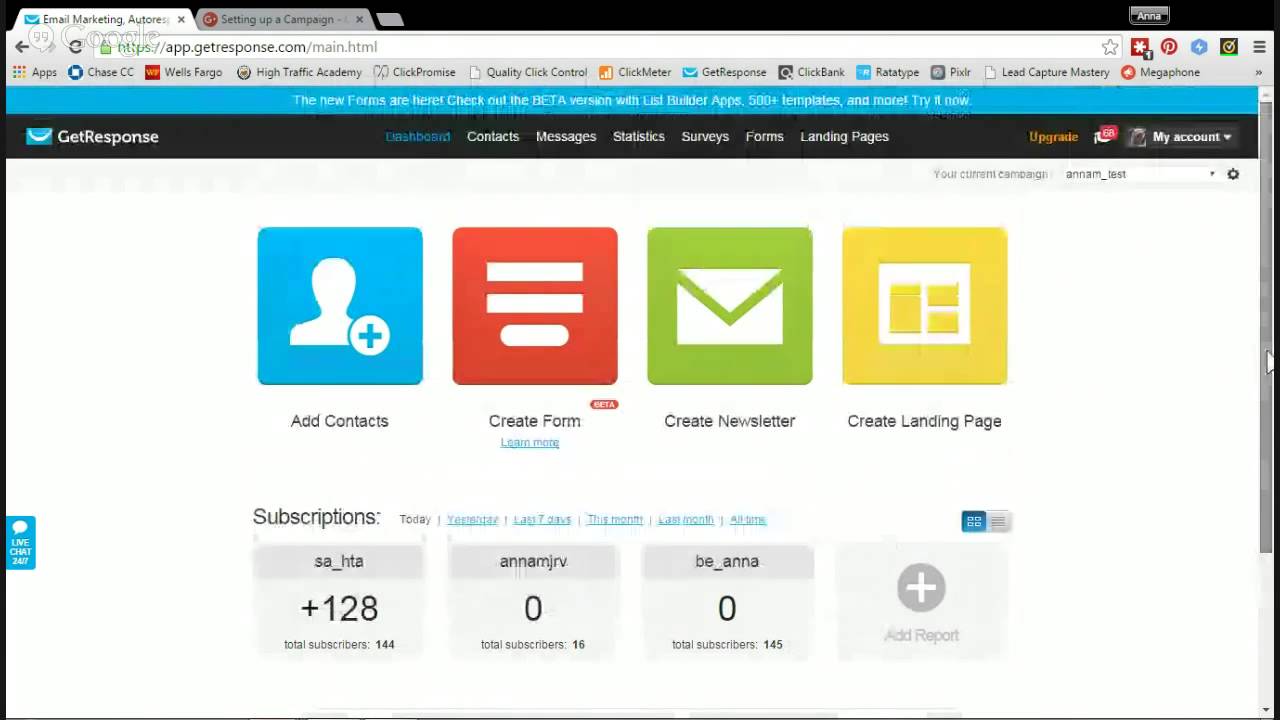This screenshot has width=1280, height=720.
Task: Open the Forms menu
Action: coord(765,137)
